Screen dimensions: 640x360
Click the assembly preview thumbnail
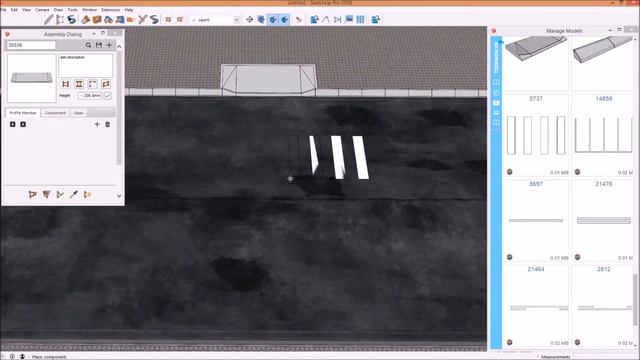tap(31, 78)
